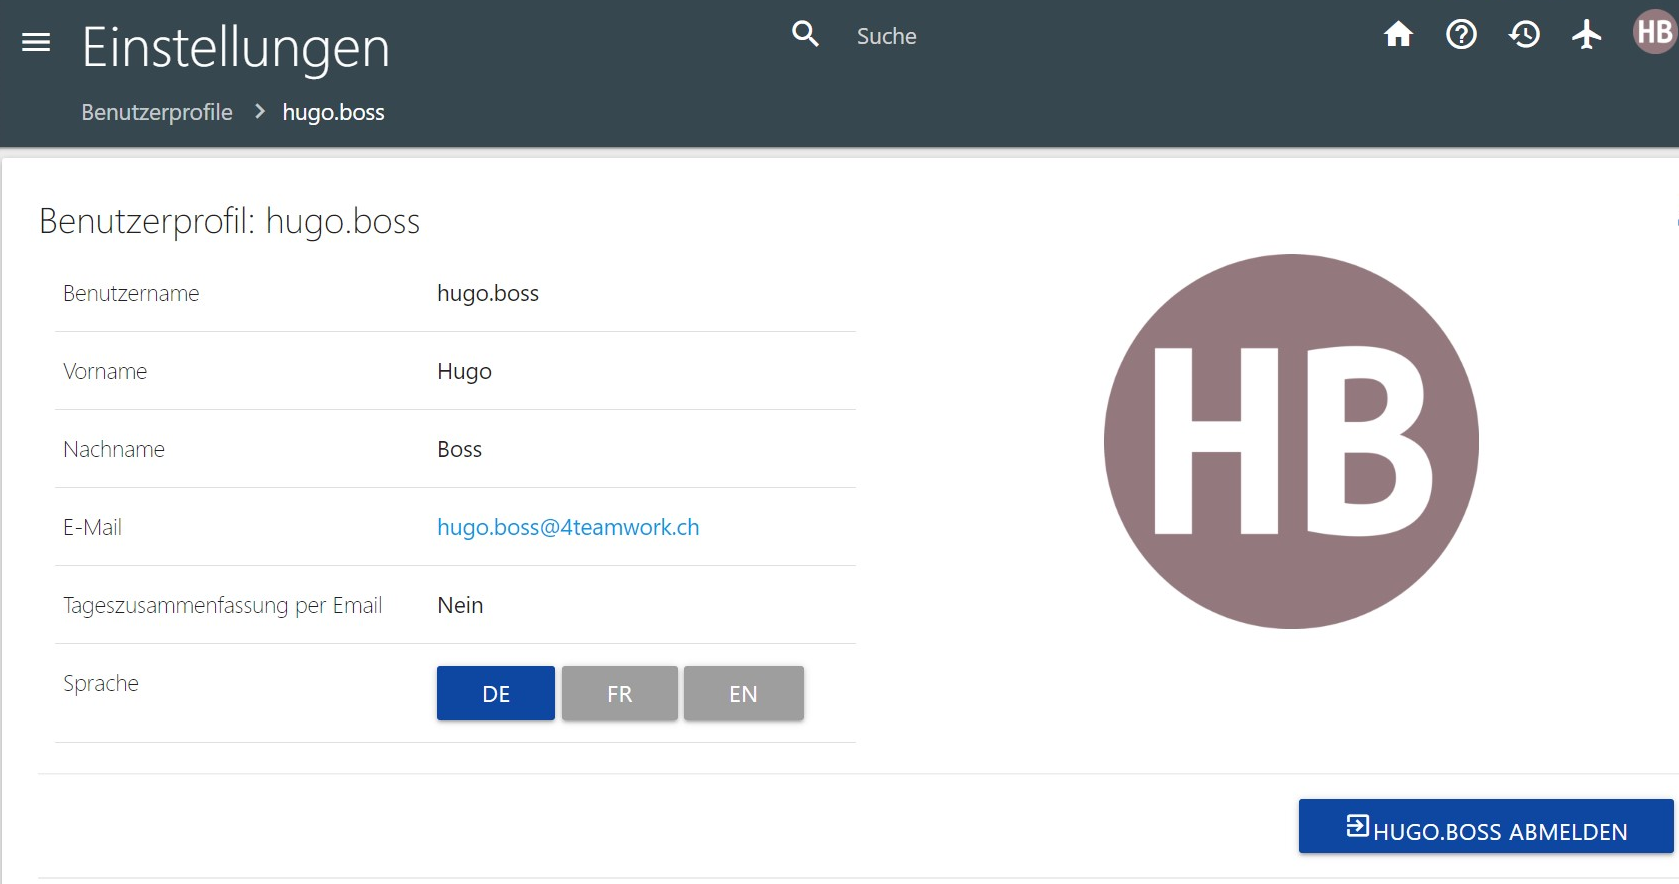
Task: Open recent history clock icon
Action: point(1524,35)
